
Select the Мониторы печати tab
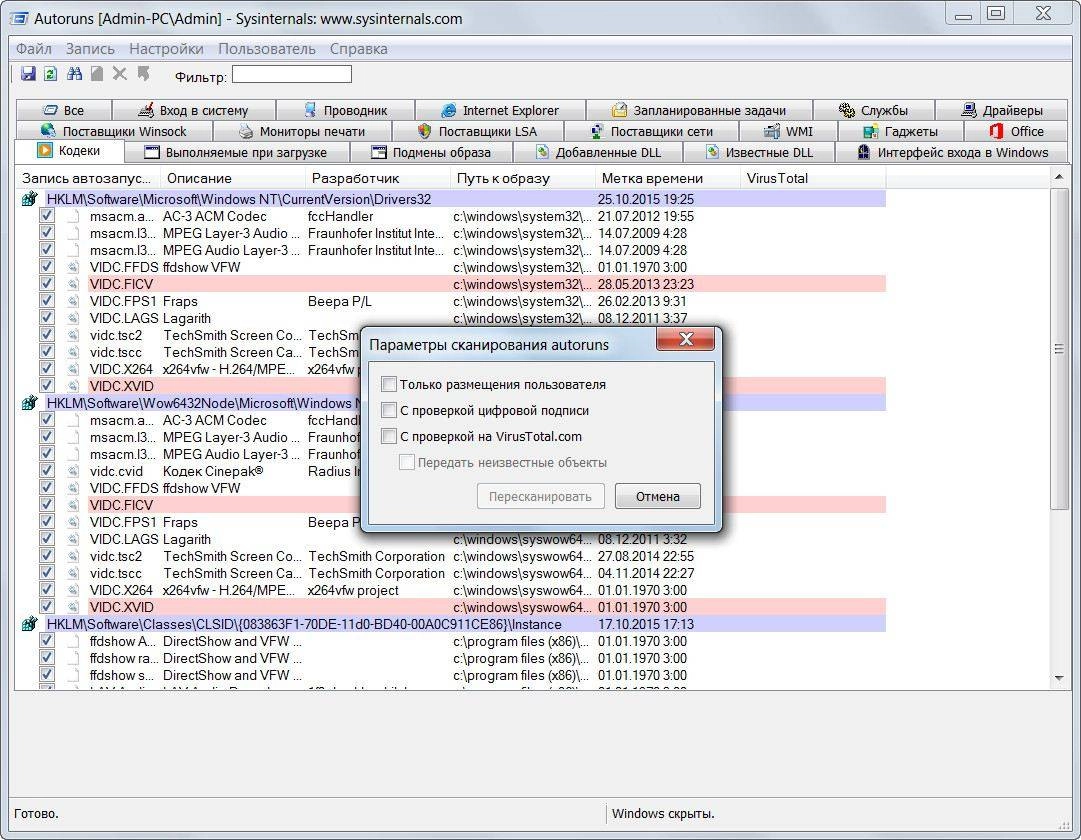click(302, 131)
